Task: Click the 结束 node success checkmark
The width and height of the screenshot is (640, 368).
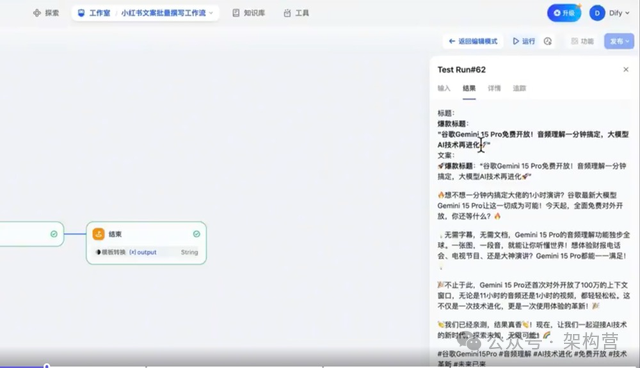Action: (196, 234)
